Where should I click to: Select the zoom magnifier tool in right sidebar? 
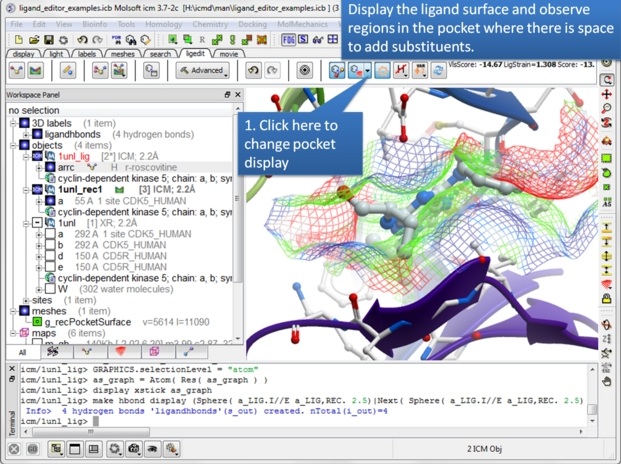[x=607, y=107]
